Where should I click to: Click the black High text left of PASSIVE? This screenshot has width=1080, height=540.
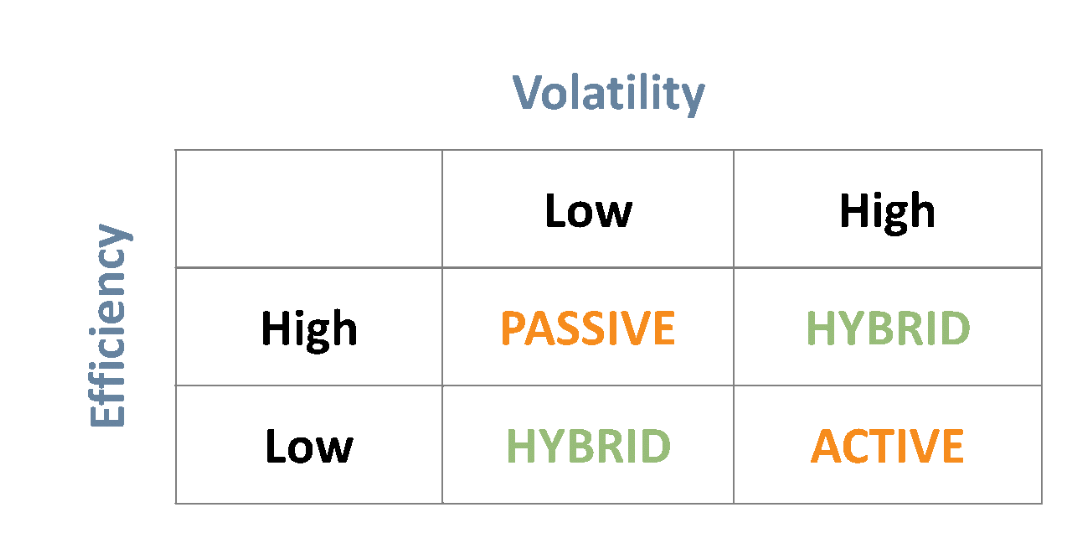(x=308, y=328)
